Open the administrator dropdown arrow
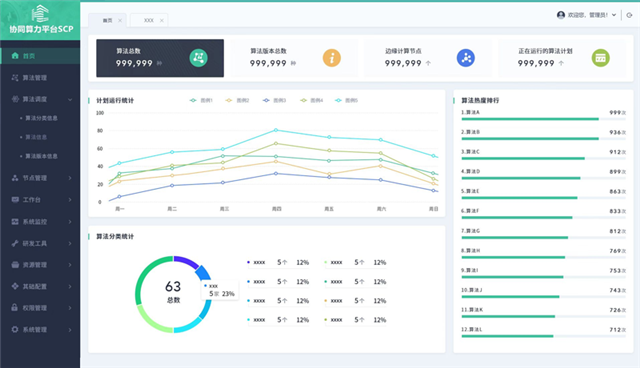This screenshot has width=640, height=368. 614,15
